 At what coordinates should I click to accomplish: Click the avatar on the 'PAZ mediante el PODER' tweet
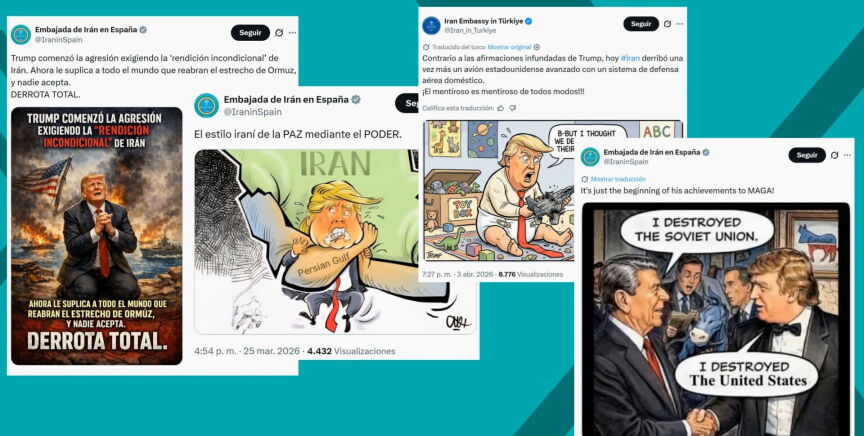point(206,105)
